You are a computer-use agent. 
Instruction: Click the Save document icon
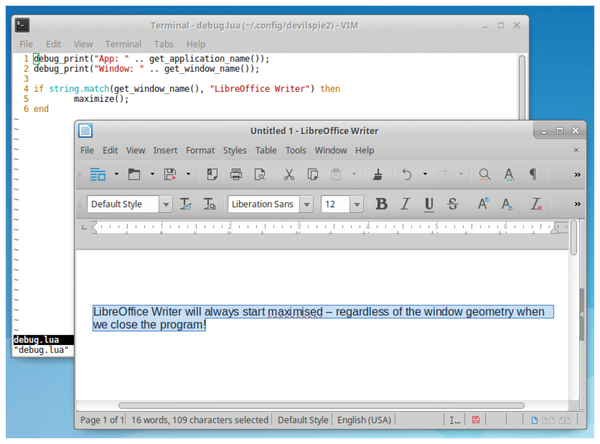point(170,175)
